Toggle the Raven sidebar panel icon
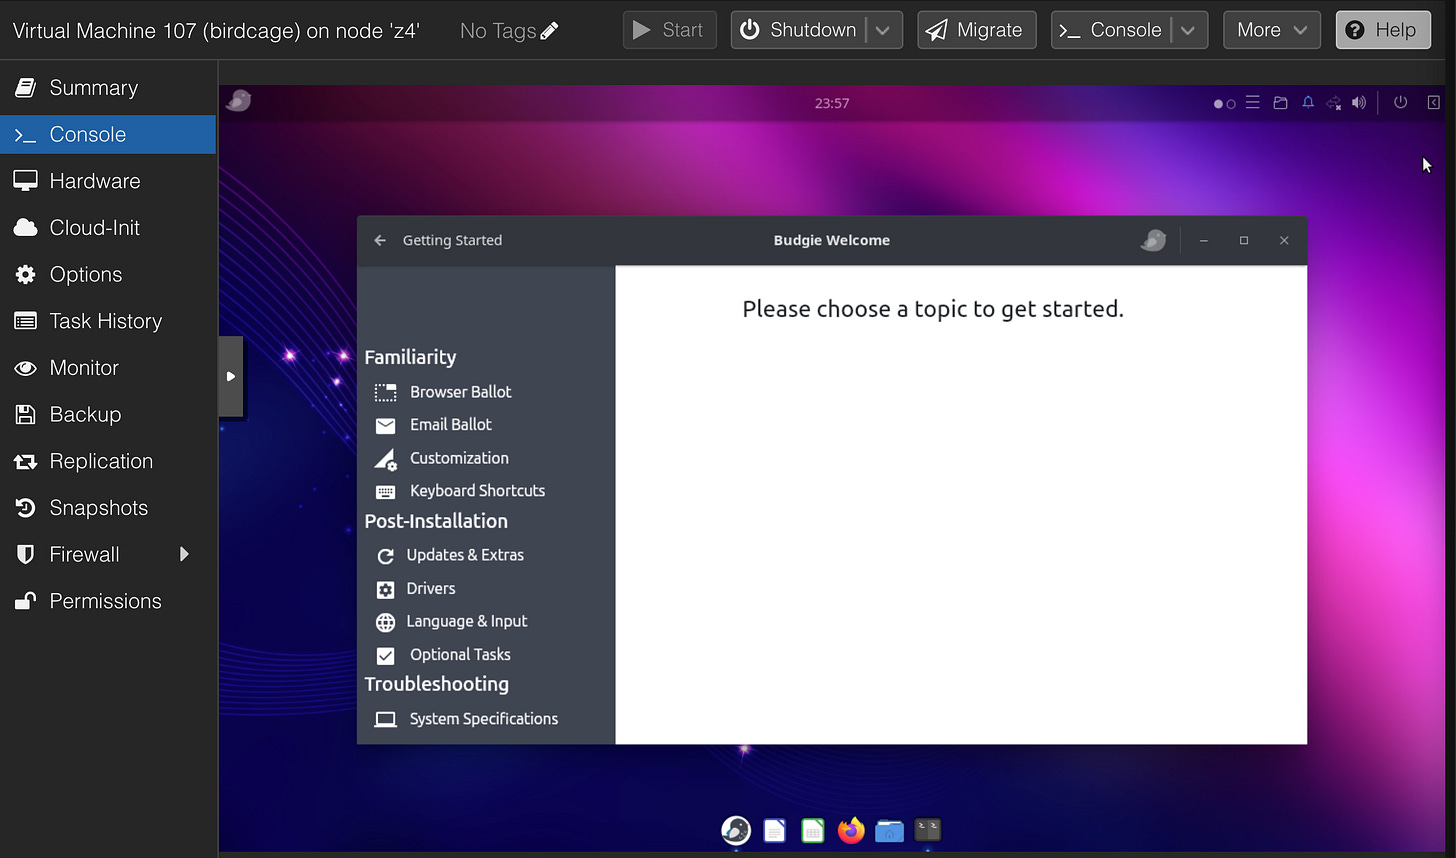This screenshot has height=858, width=1456. coord(1433,103)
